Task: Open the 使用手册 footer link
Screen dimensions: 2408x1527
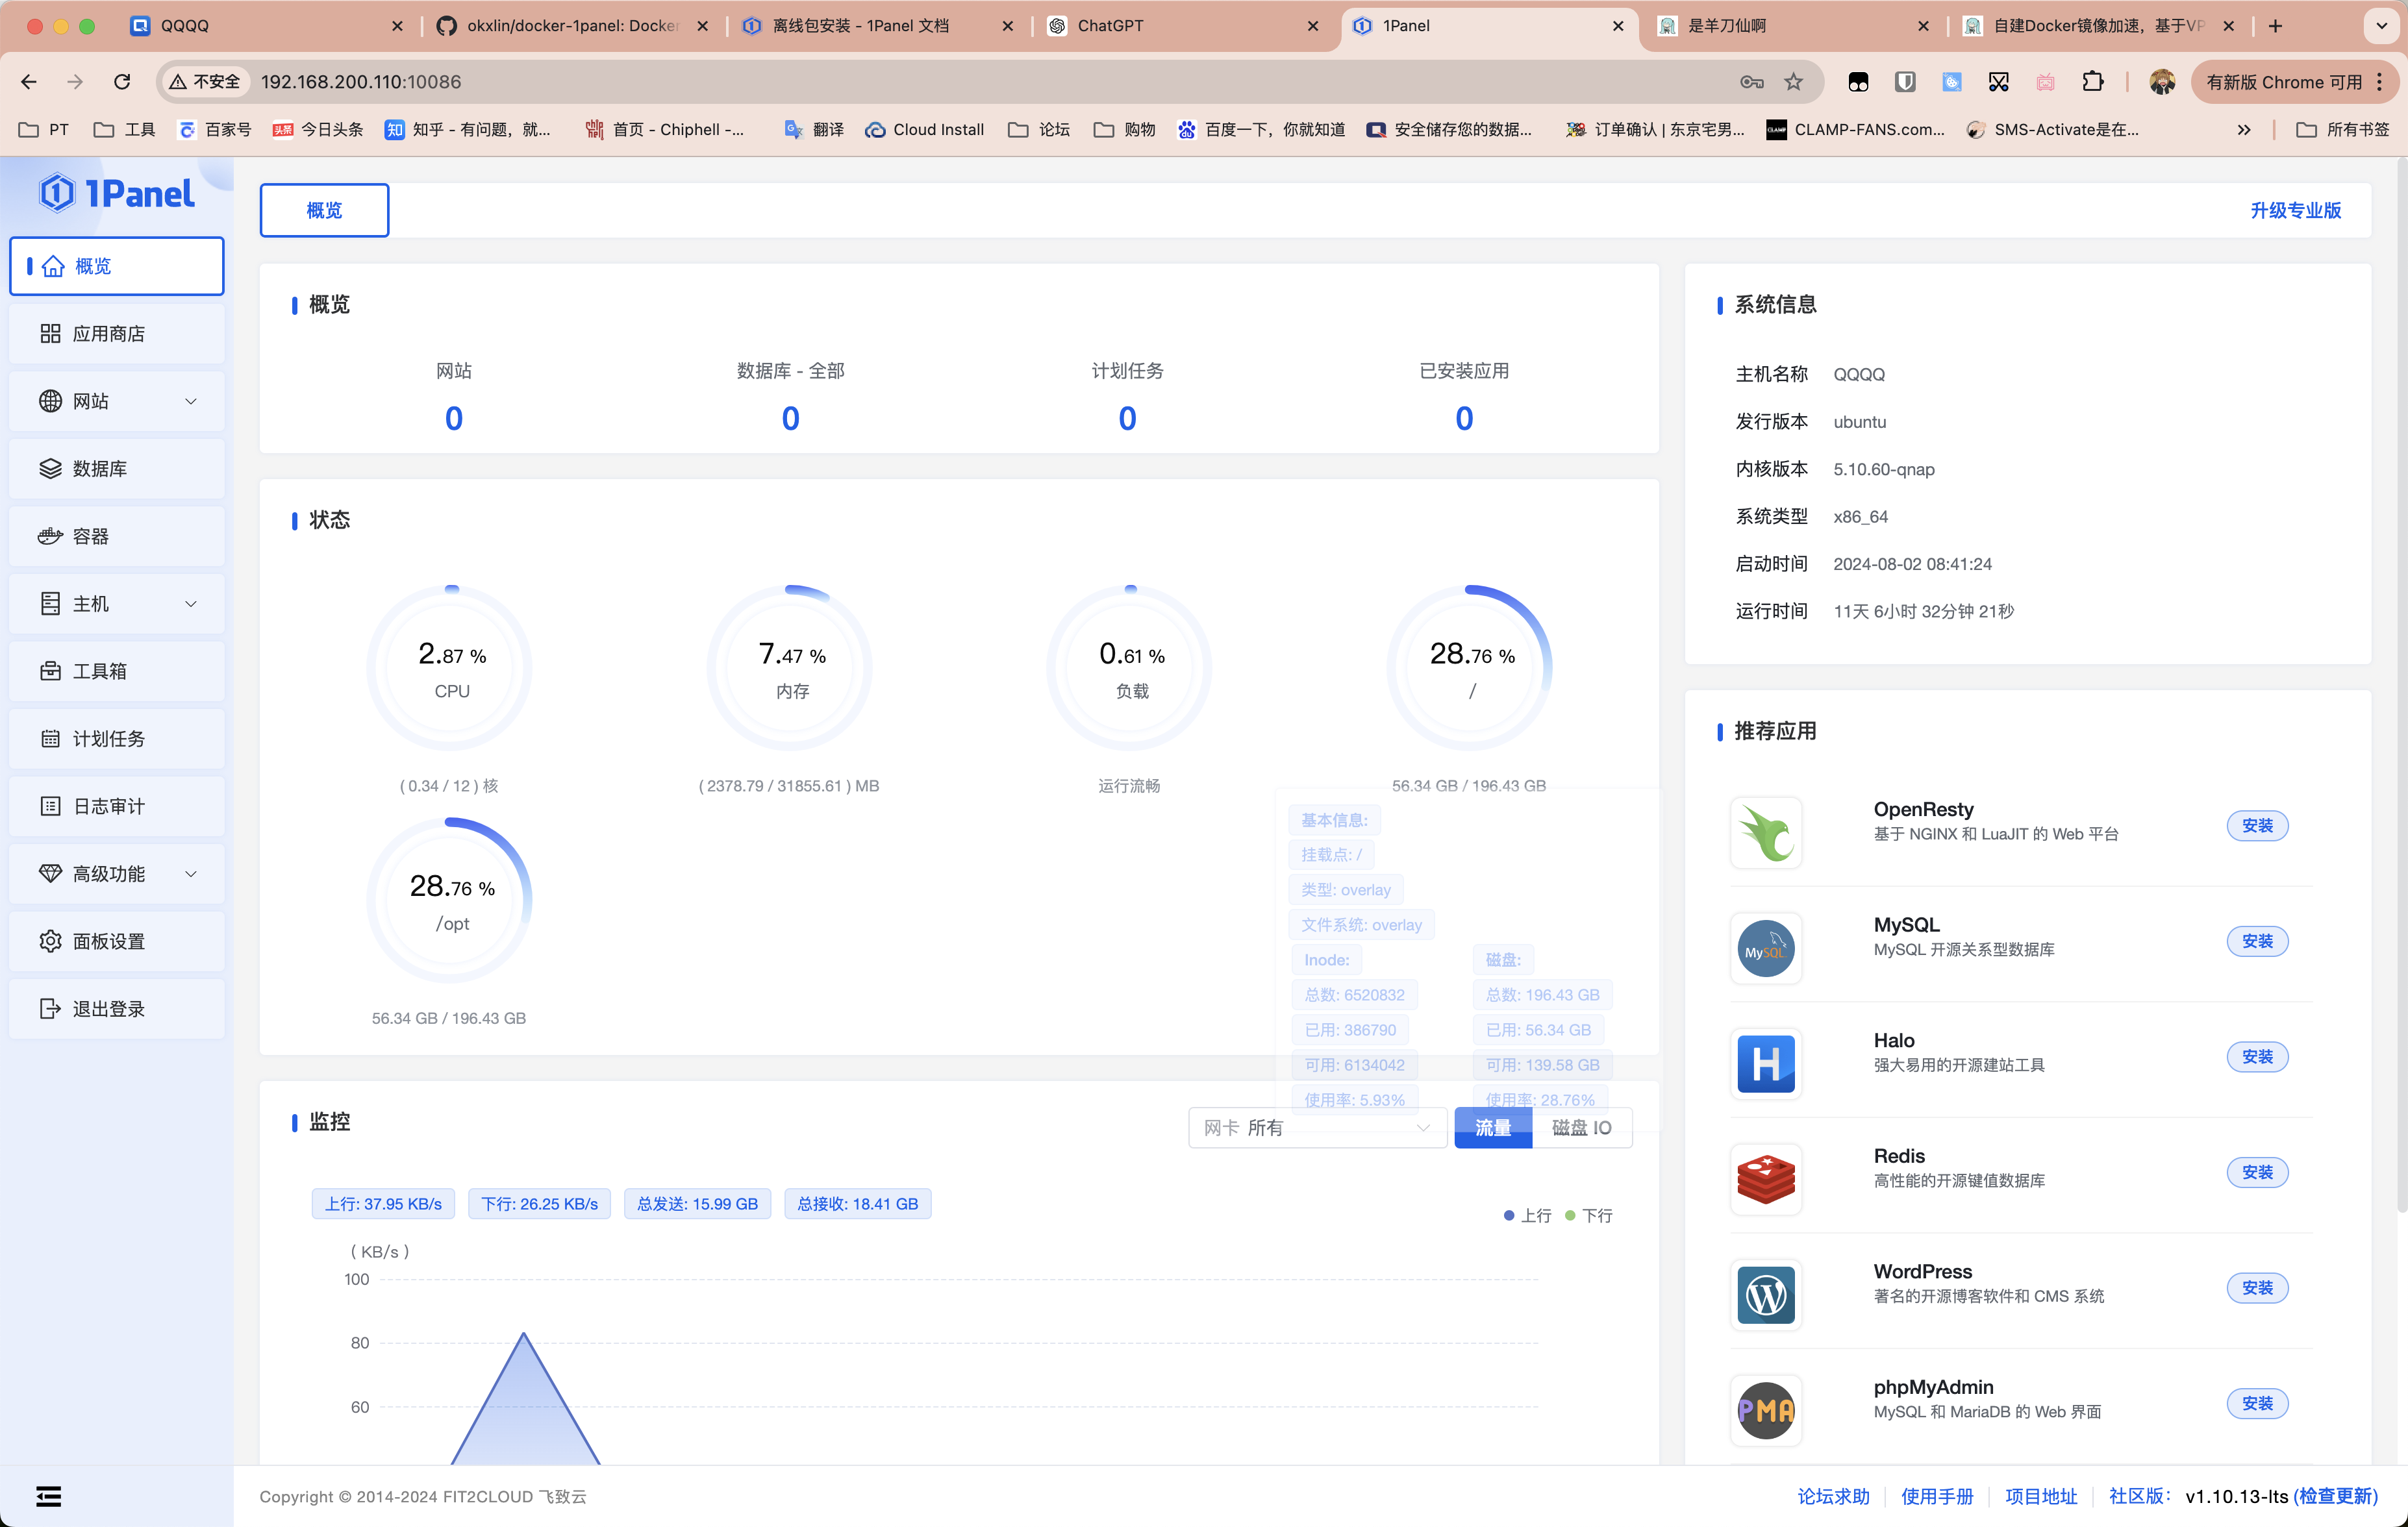Action: [1937, 1496]
